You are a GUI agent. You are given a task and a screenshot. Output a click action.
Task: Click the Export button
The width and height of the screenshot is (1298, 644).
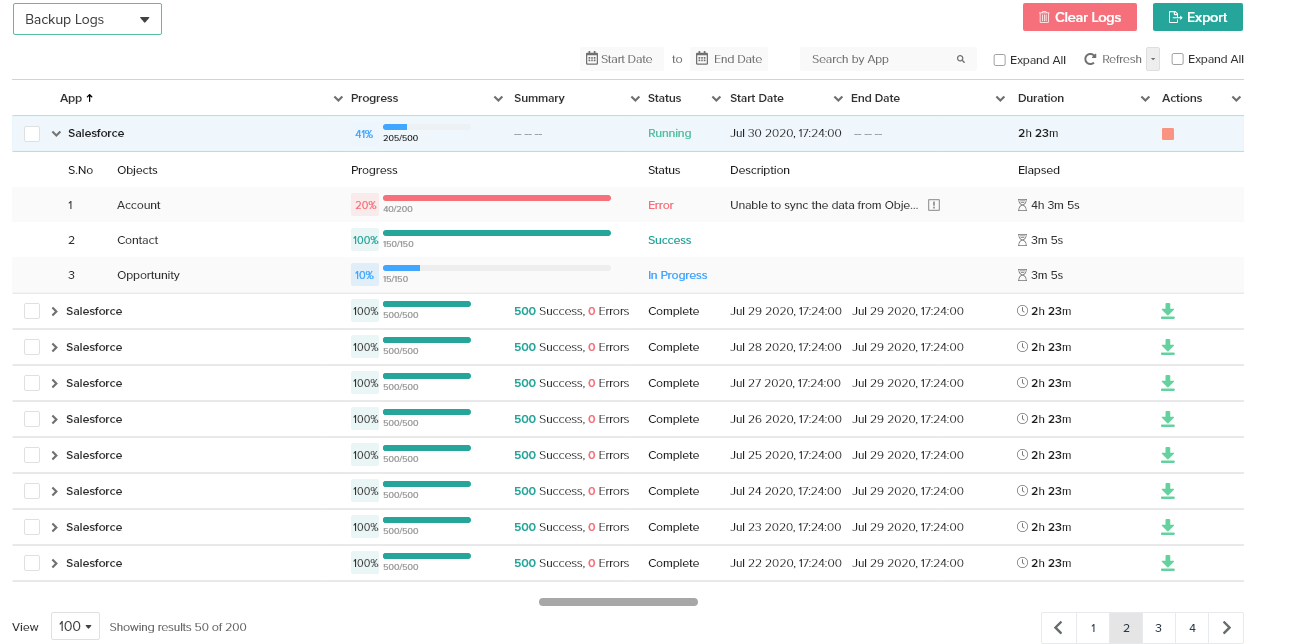click(1197, 17)
